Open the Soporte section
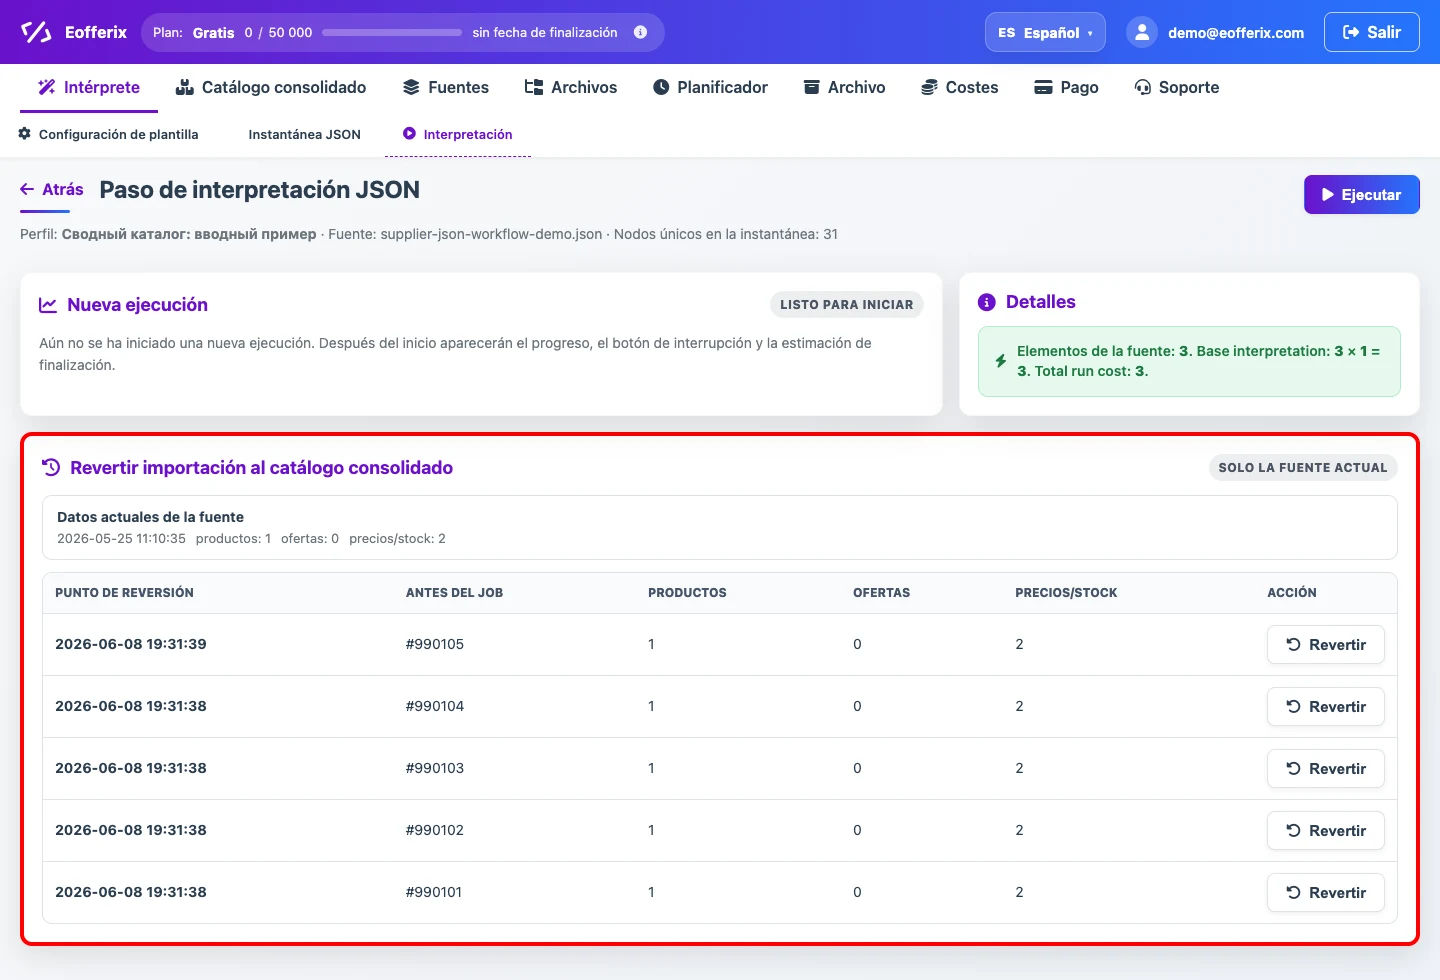This screenshot has width=1440, height=980. [1177, 87]
